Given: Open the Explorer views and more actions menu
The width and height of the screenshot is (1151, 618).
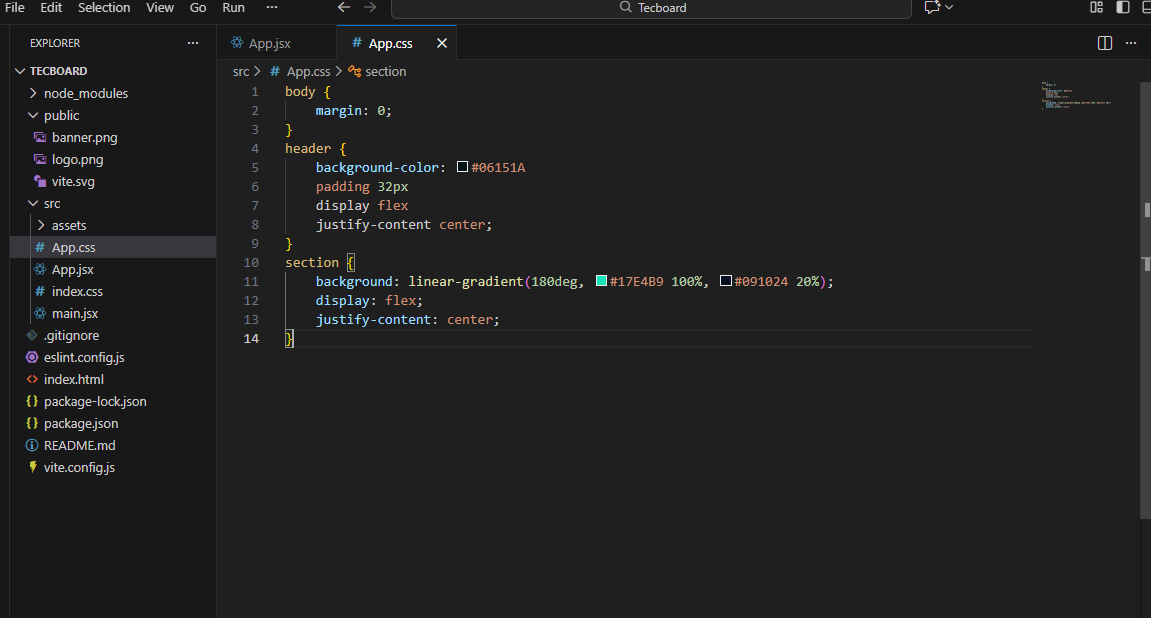Looking at the screenshot, I should pos(193,43).
